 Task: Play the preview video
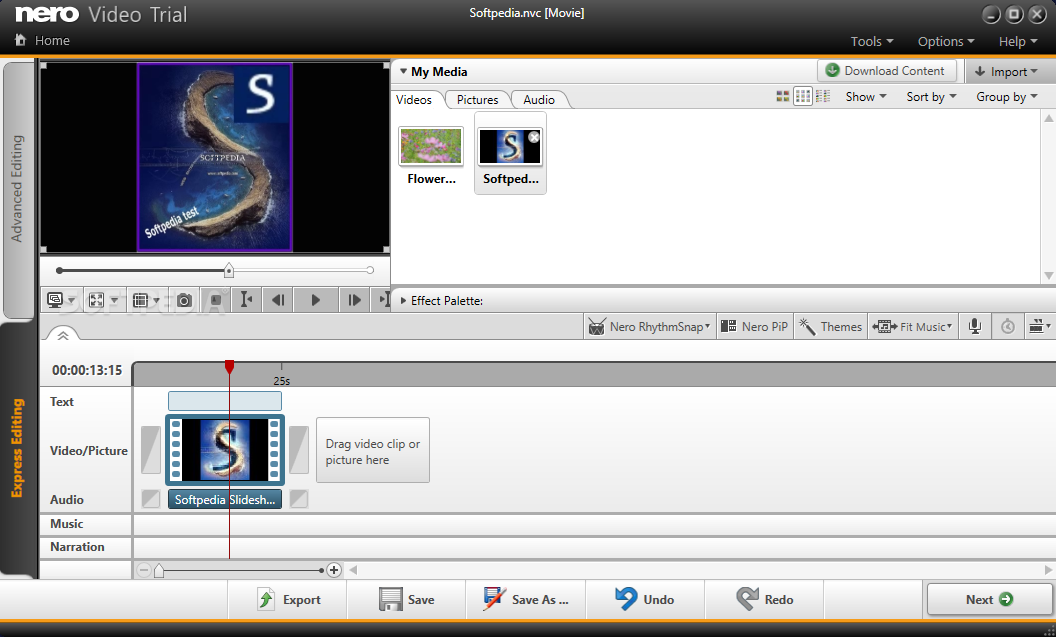tap(315, 300)
